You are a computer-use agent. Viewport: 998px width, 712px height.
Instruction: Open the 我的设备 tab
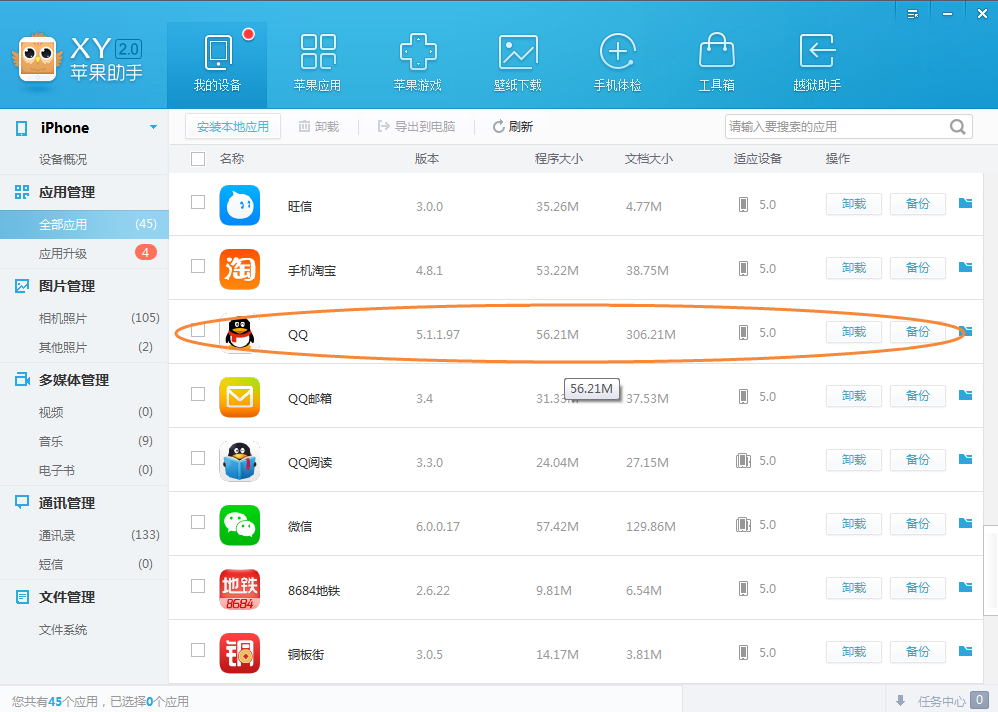pyautogui.click(x=217, y=65)
